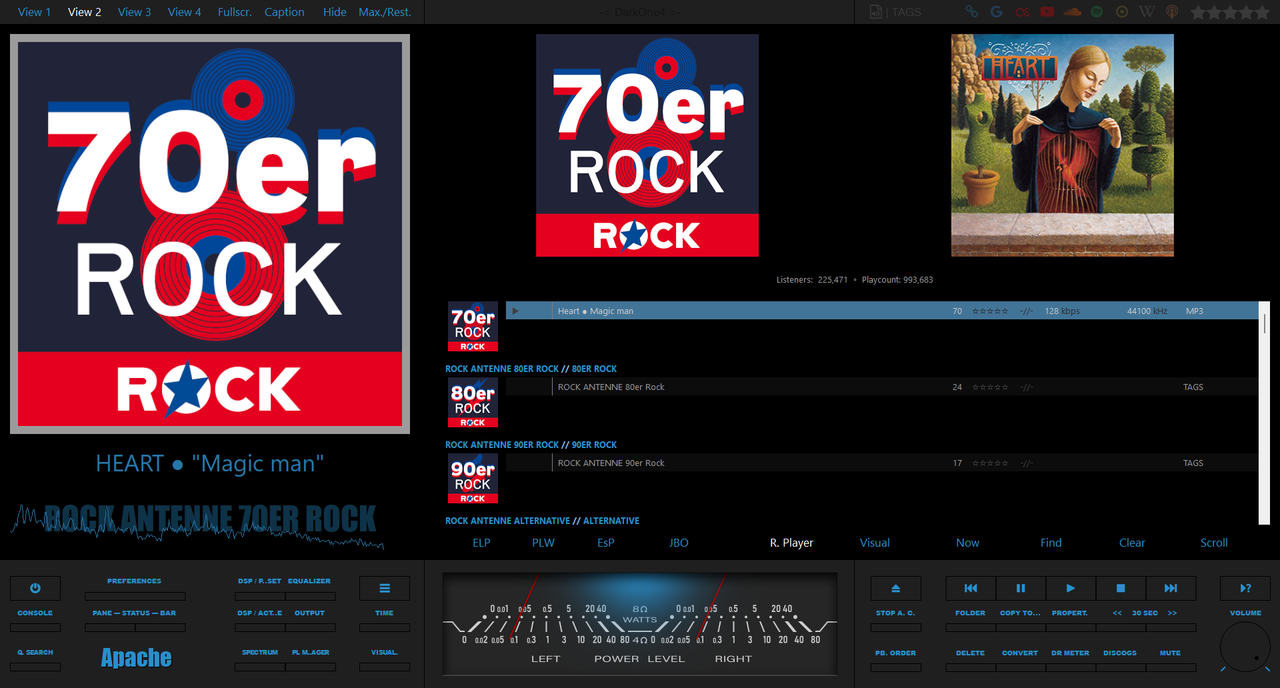Switch to View 2
This screenshot has width=1280, height=688.
click(84, 12)
